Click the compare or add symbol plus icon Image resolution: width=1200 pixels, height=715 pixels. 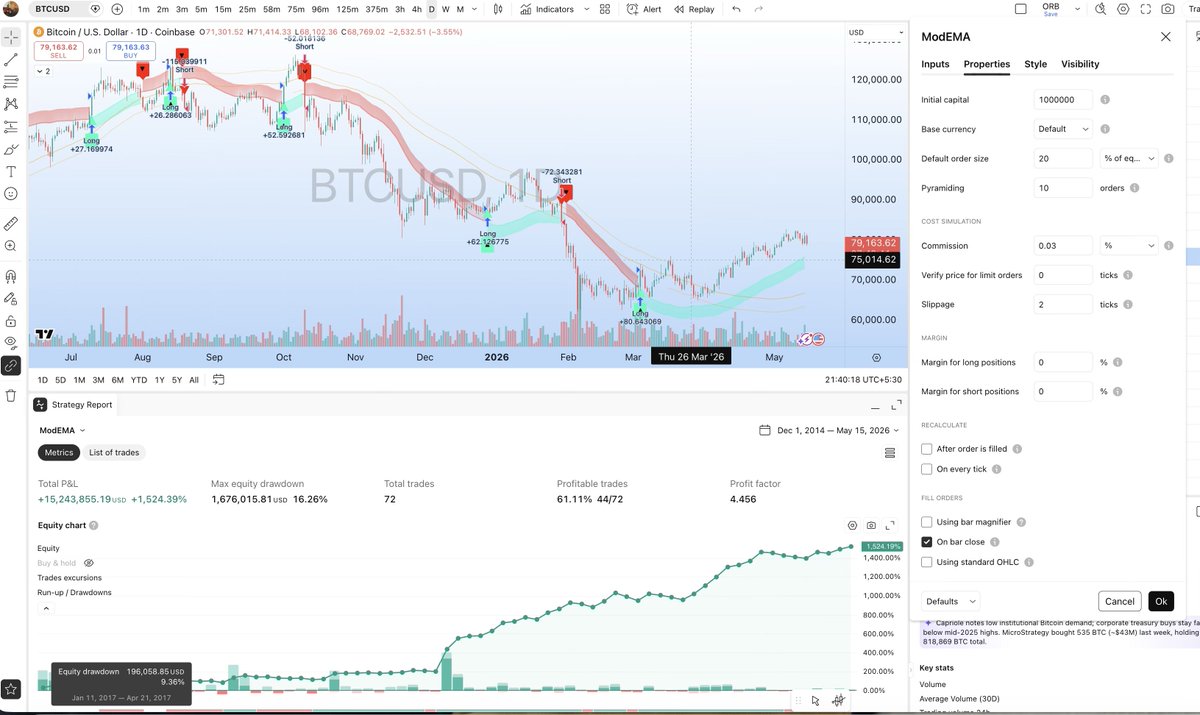[x=117, y=9]
